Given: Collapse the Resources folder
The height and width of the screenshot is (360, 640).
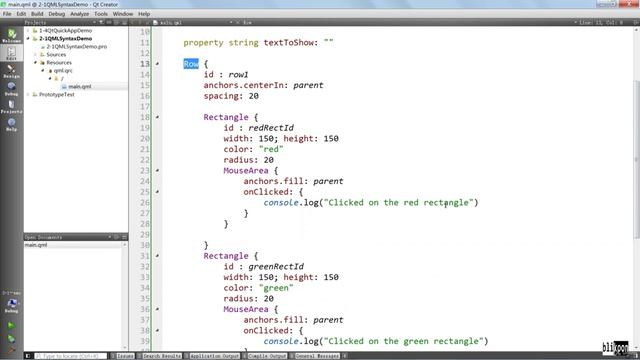Looking at the screenshot, I should [35, 62].
